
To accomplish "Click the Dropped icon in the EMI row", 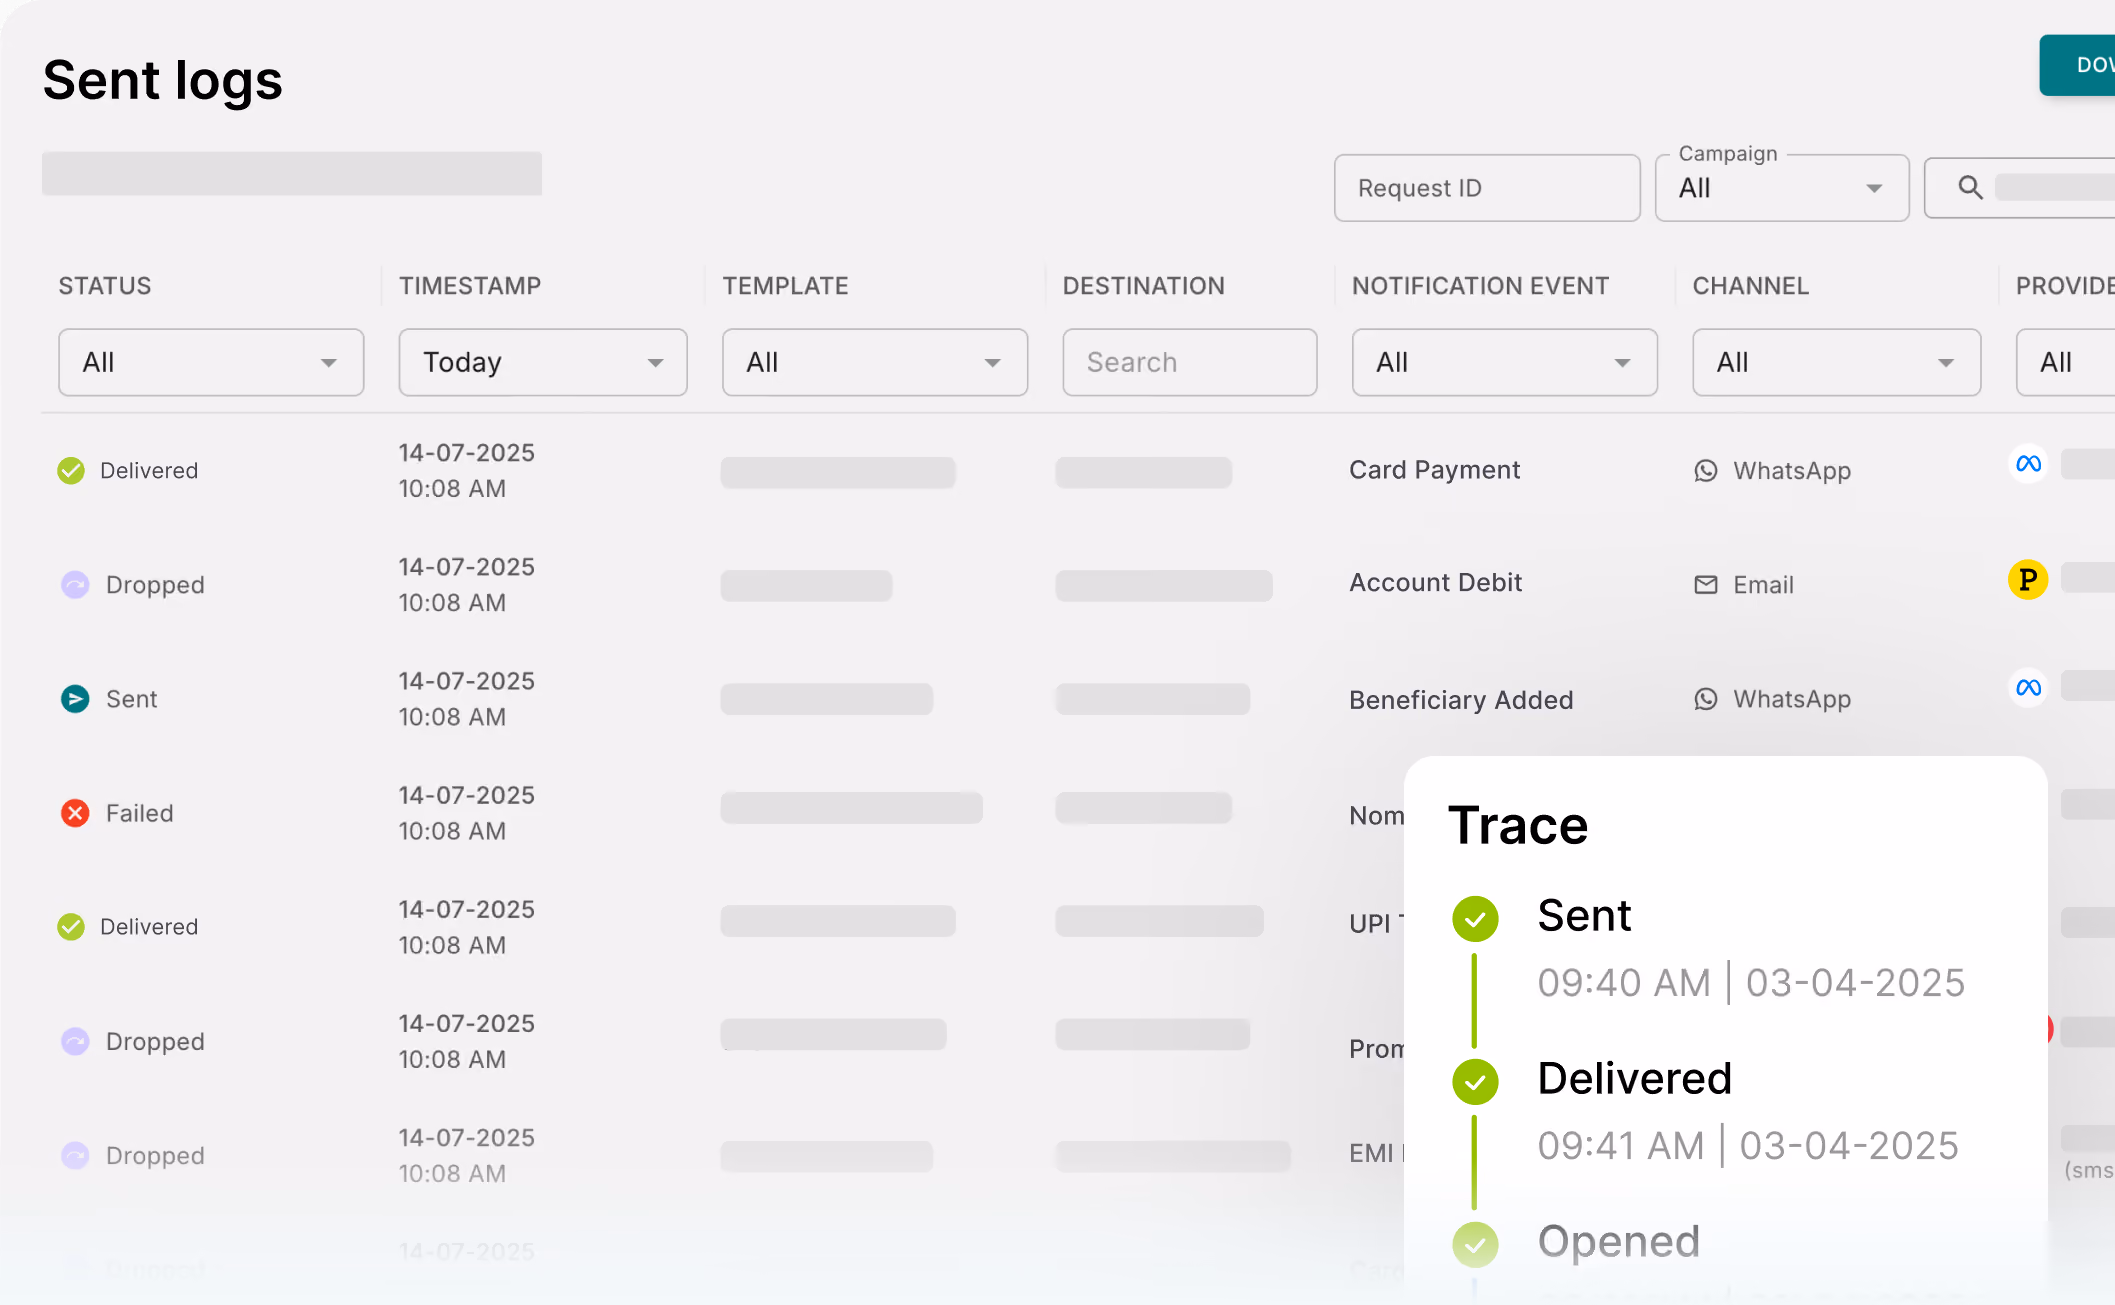I will pos(75,1155).
